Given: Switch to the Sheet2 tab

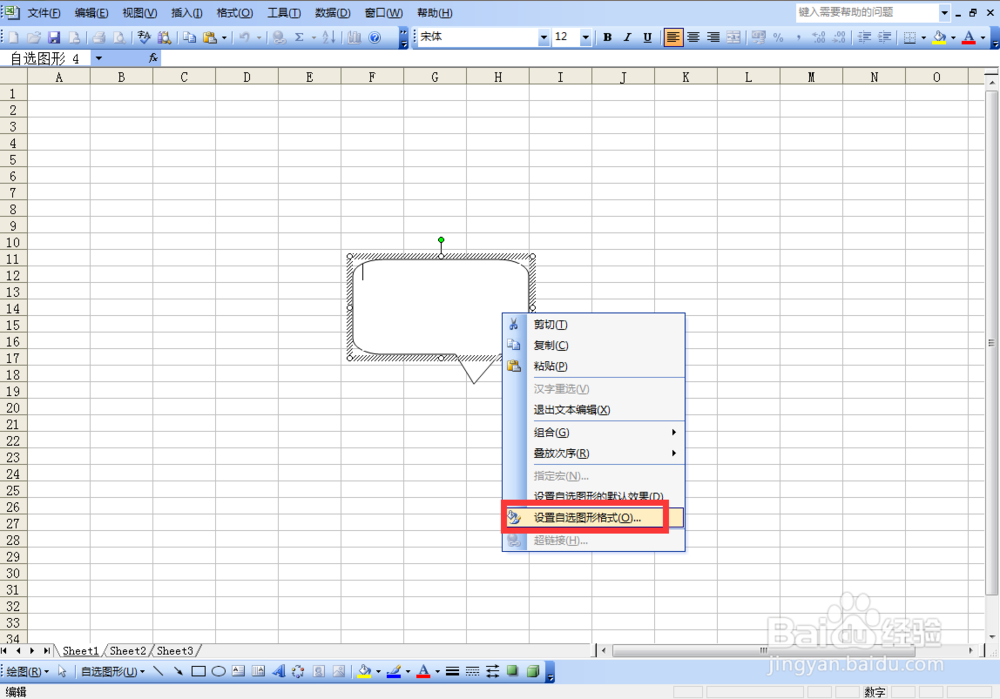Looking at the screenshot, I should (x=127, y=650).
